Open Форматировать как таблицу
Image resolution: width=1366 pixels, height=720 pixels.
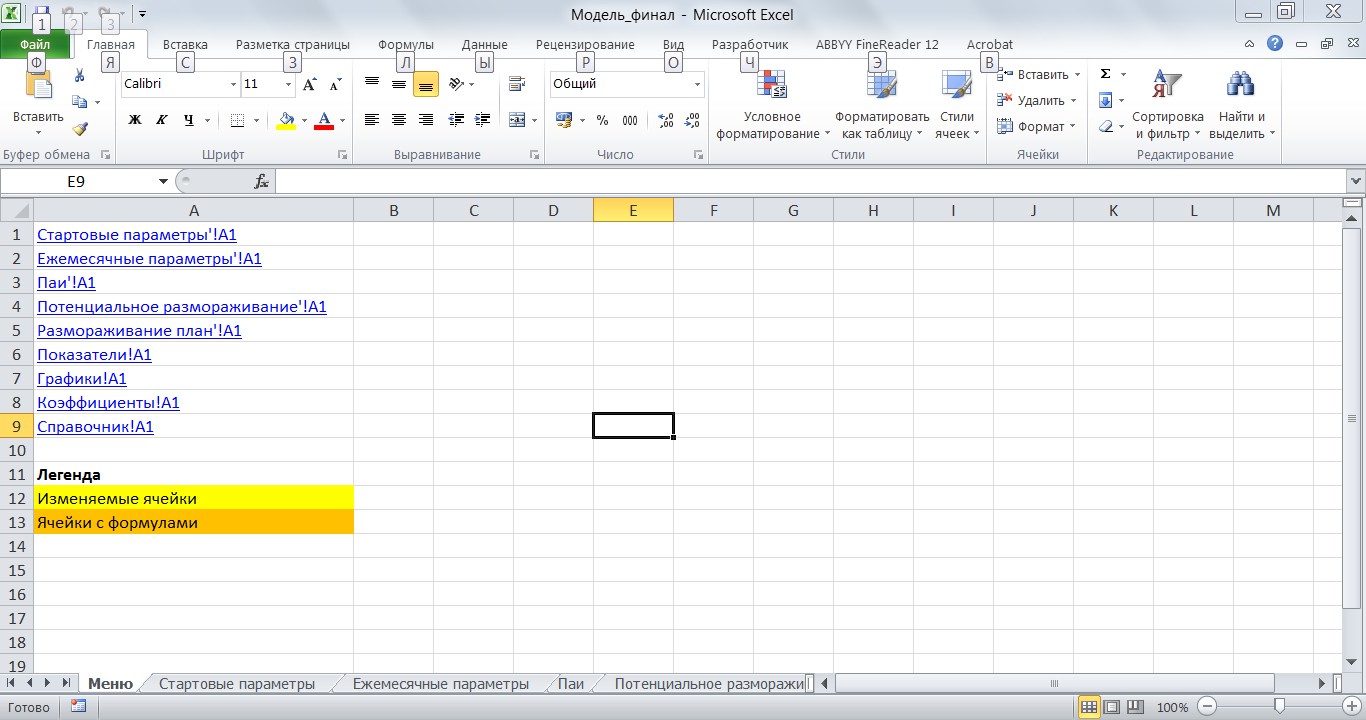tap(883, 104)
